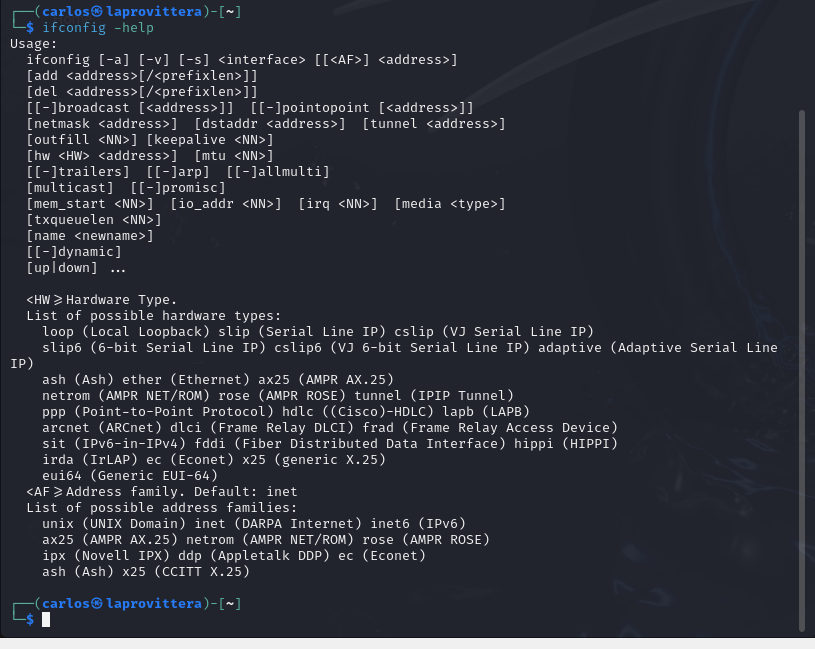Click the terminal's vertical scrollbar thumb
This screenshot has width=815, height=649.
[x=801, y=371]
